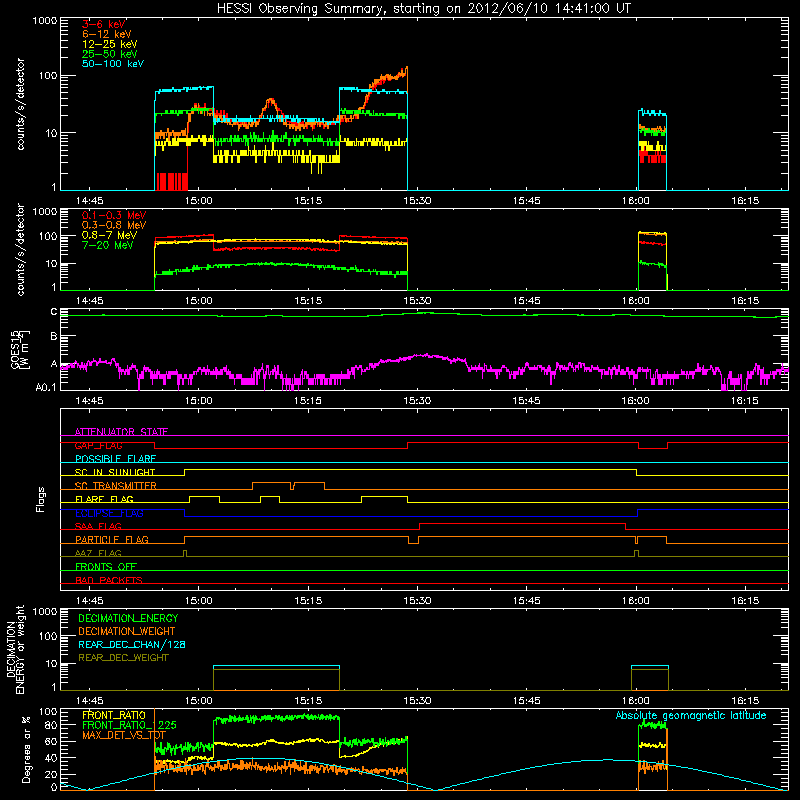Click the 16:00 tick label under Flags panel
This screenshot has width=800, height=800.
pos(636,601)
